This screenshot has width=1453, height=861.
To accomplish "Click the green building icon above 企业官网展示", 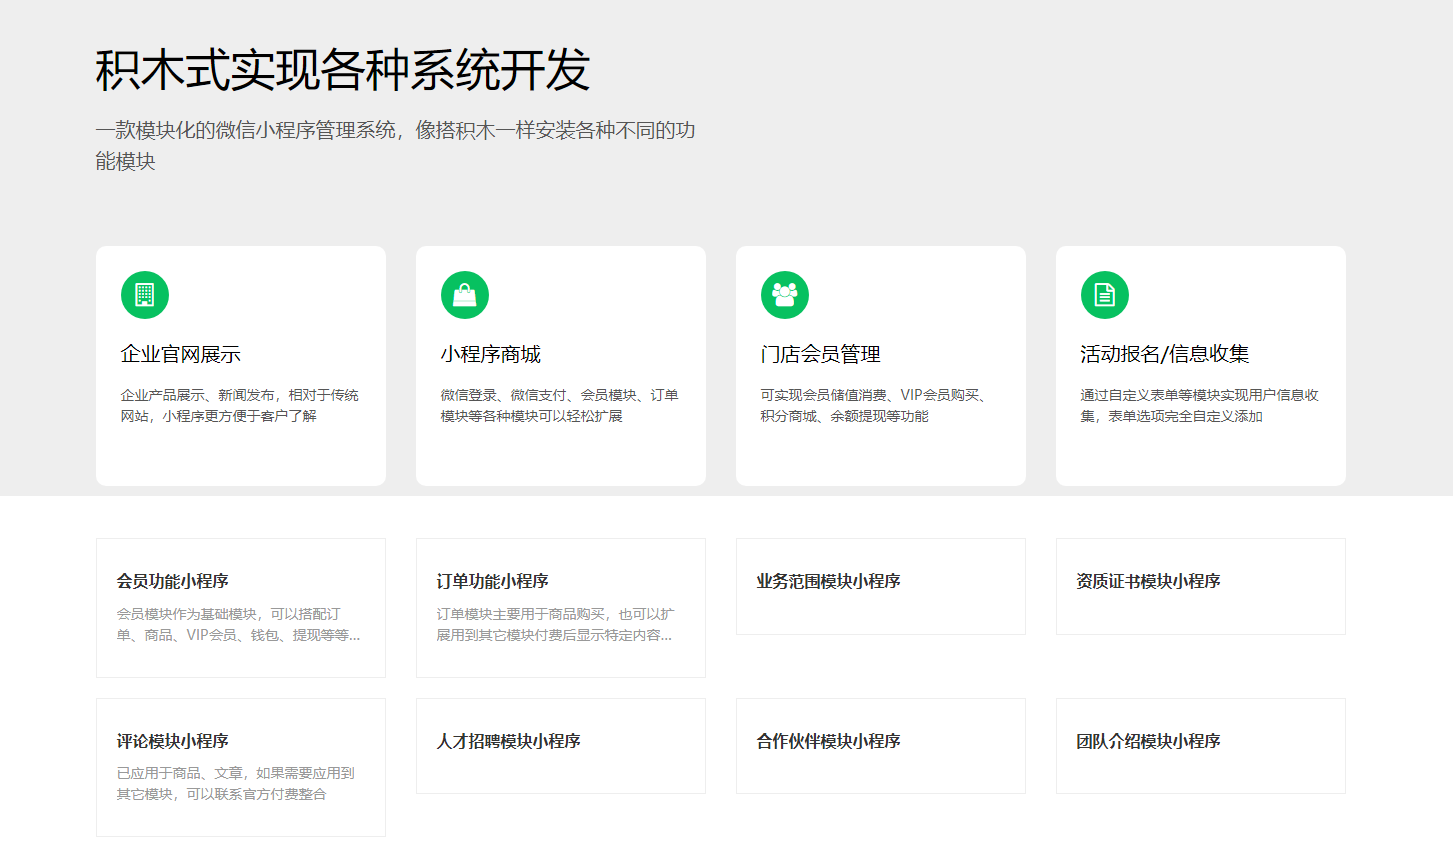I will [x=144, y=294].
